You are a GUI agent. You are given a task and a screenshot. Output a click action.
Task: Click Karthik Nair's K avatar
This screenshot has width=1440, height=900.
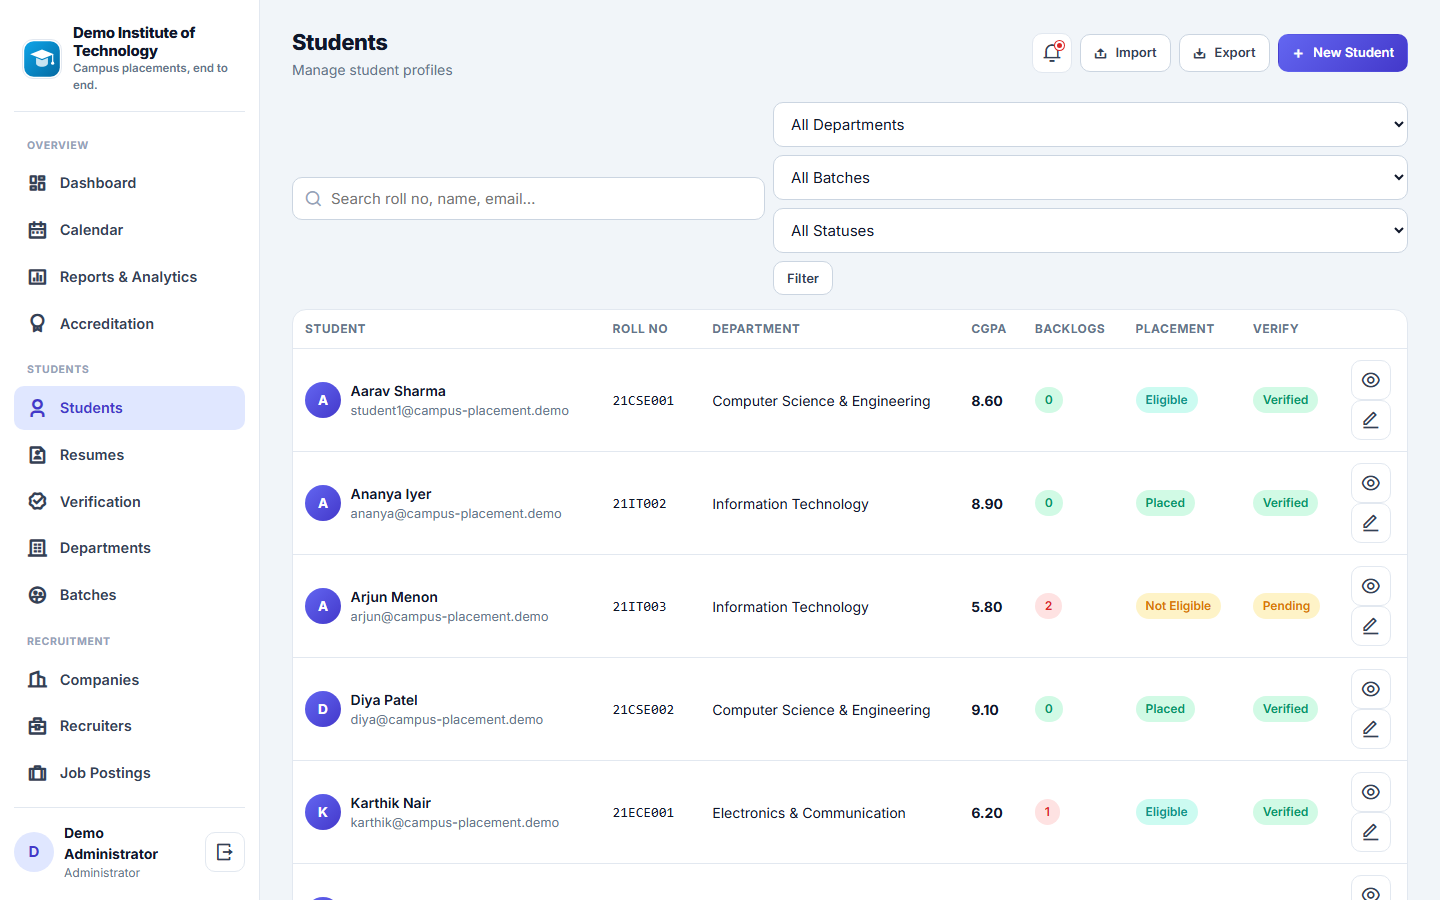pyautogui.click(x=323, y=812)
